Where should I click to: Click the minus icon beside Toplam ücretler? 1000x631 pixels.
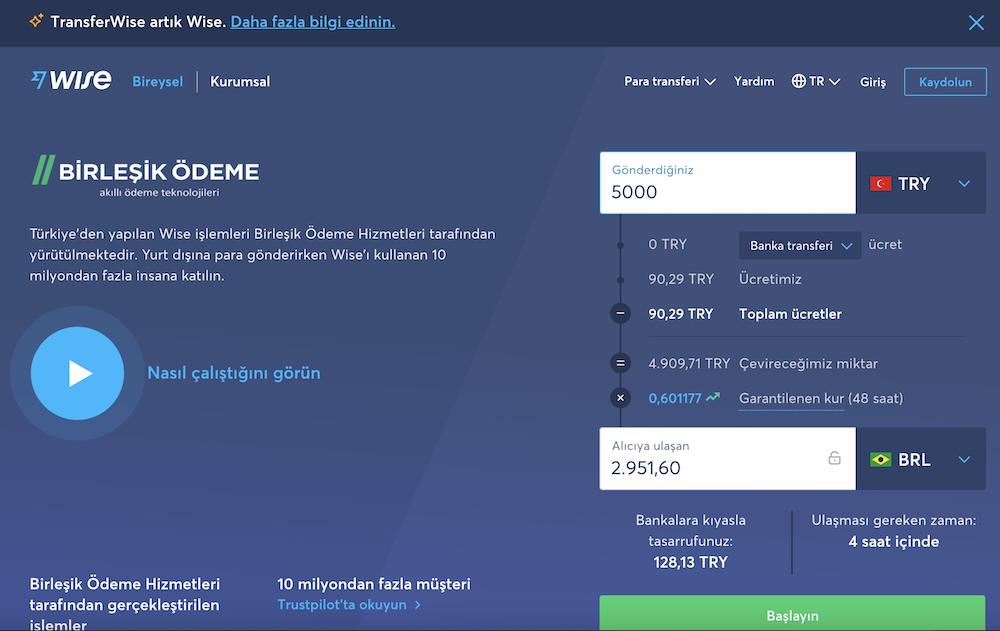coord(621,313)
